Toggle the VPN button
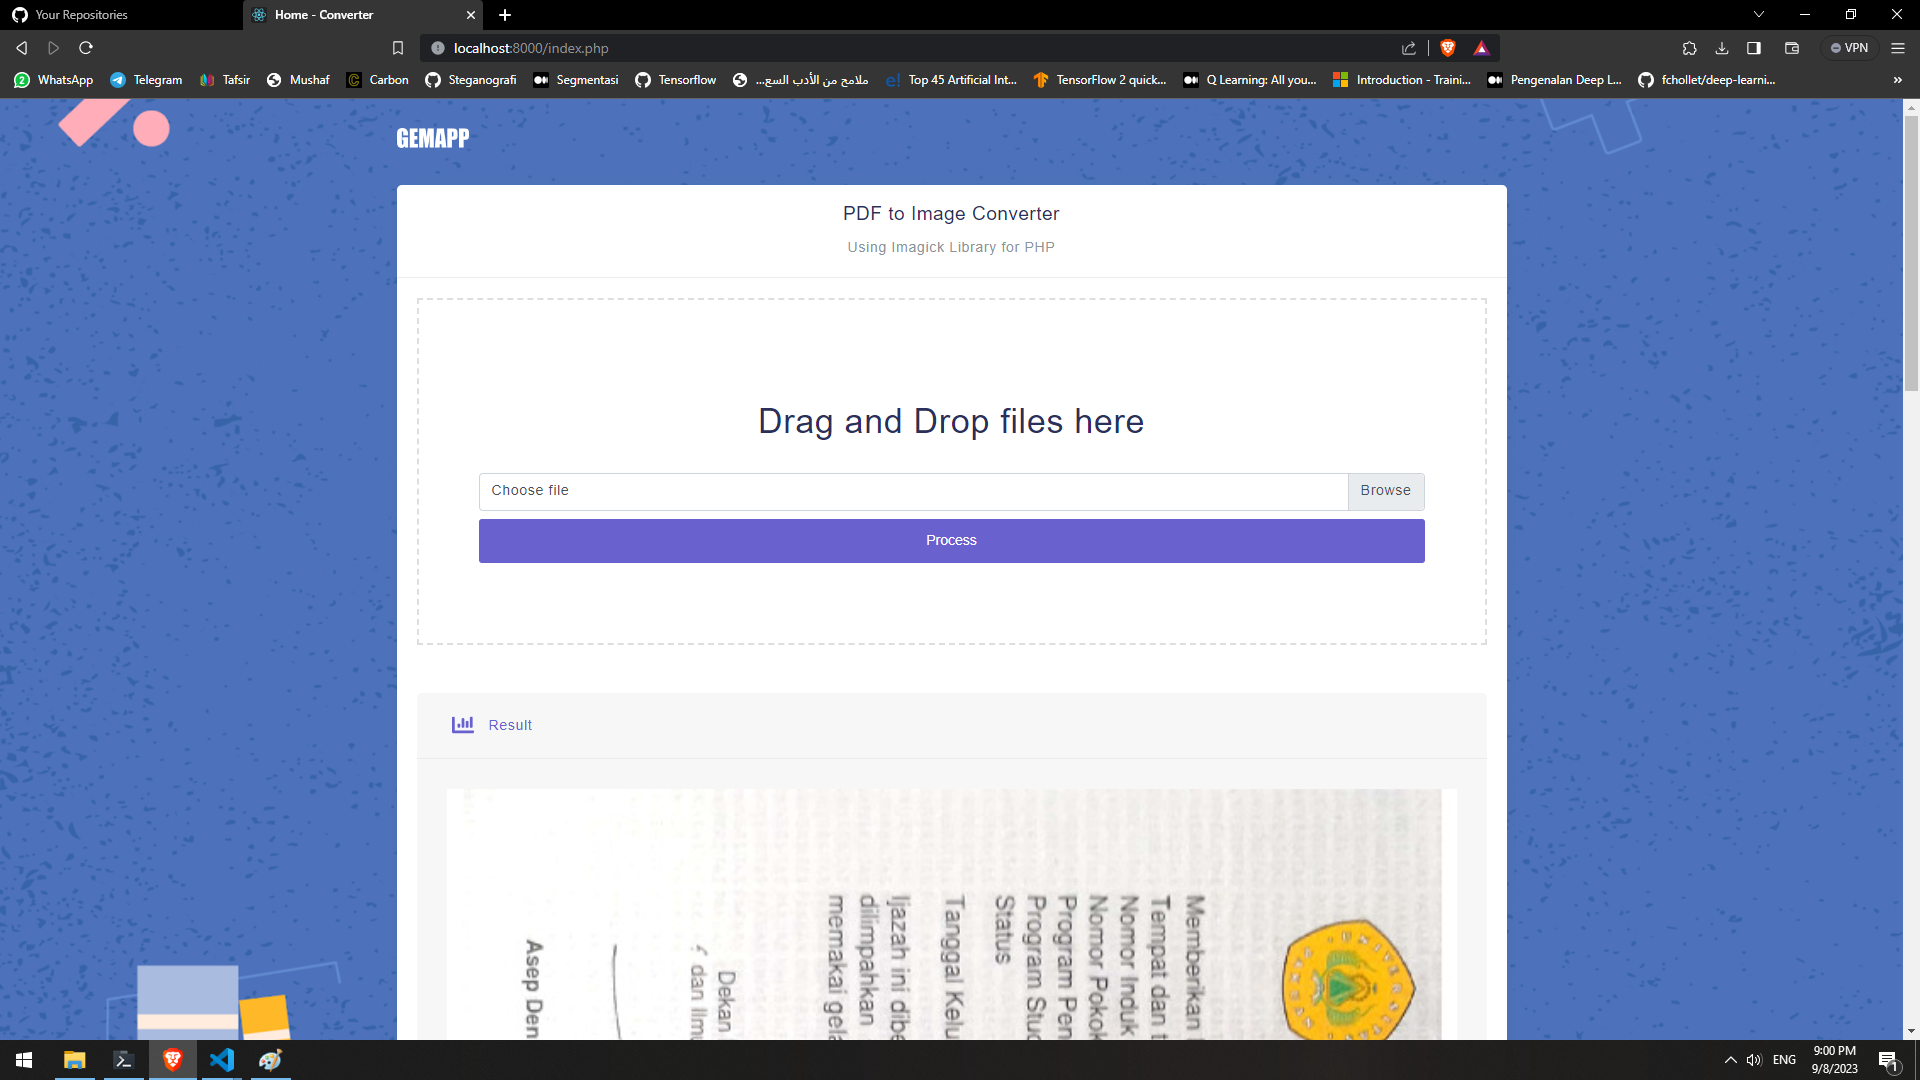This screenshot has width=1920, height=1080. click(1849, 48)
